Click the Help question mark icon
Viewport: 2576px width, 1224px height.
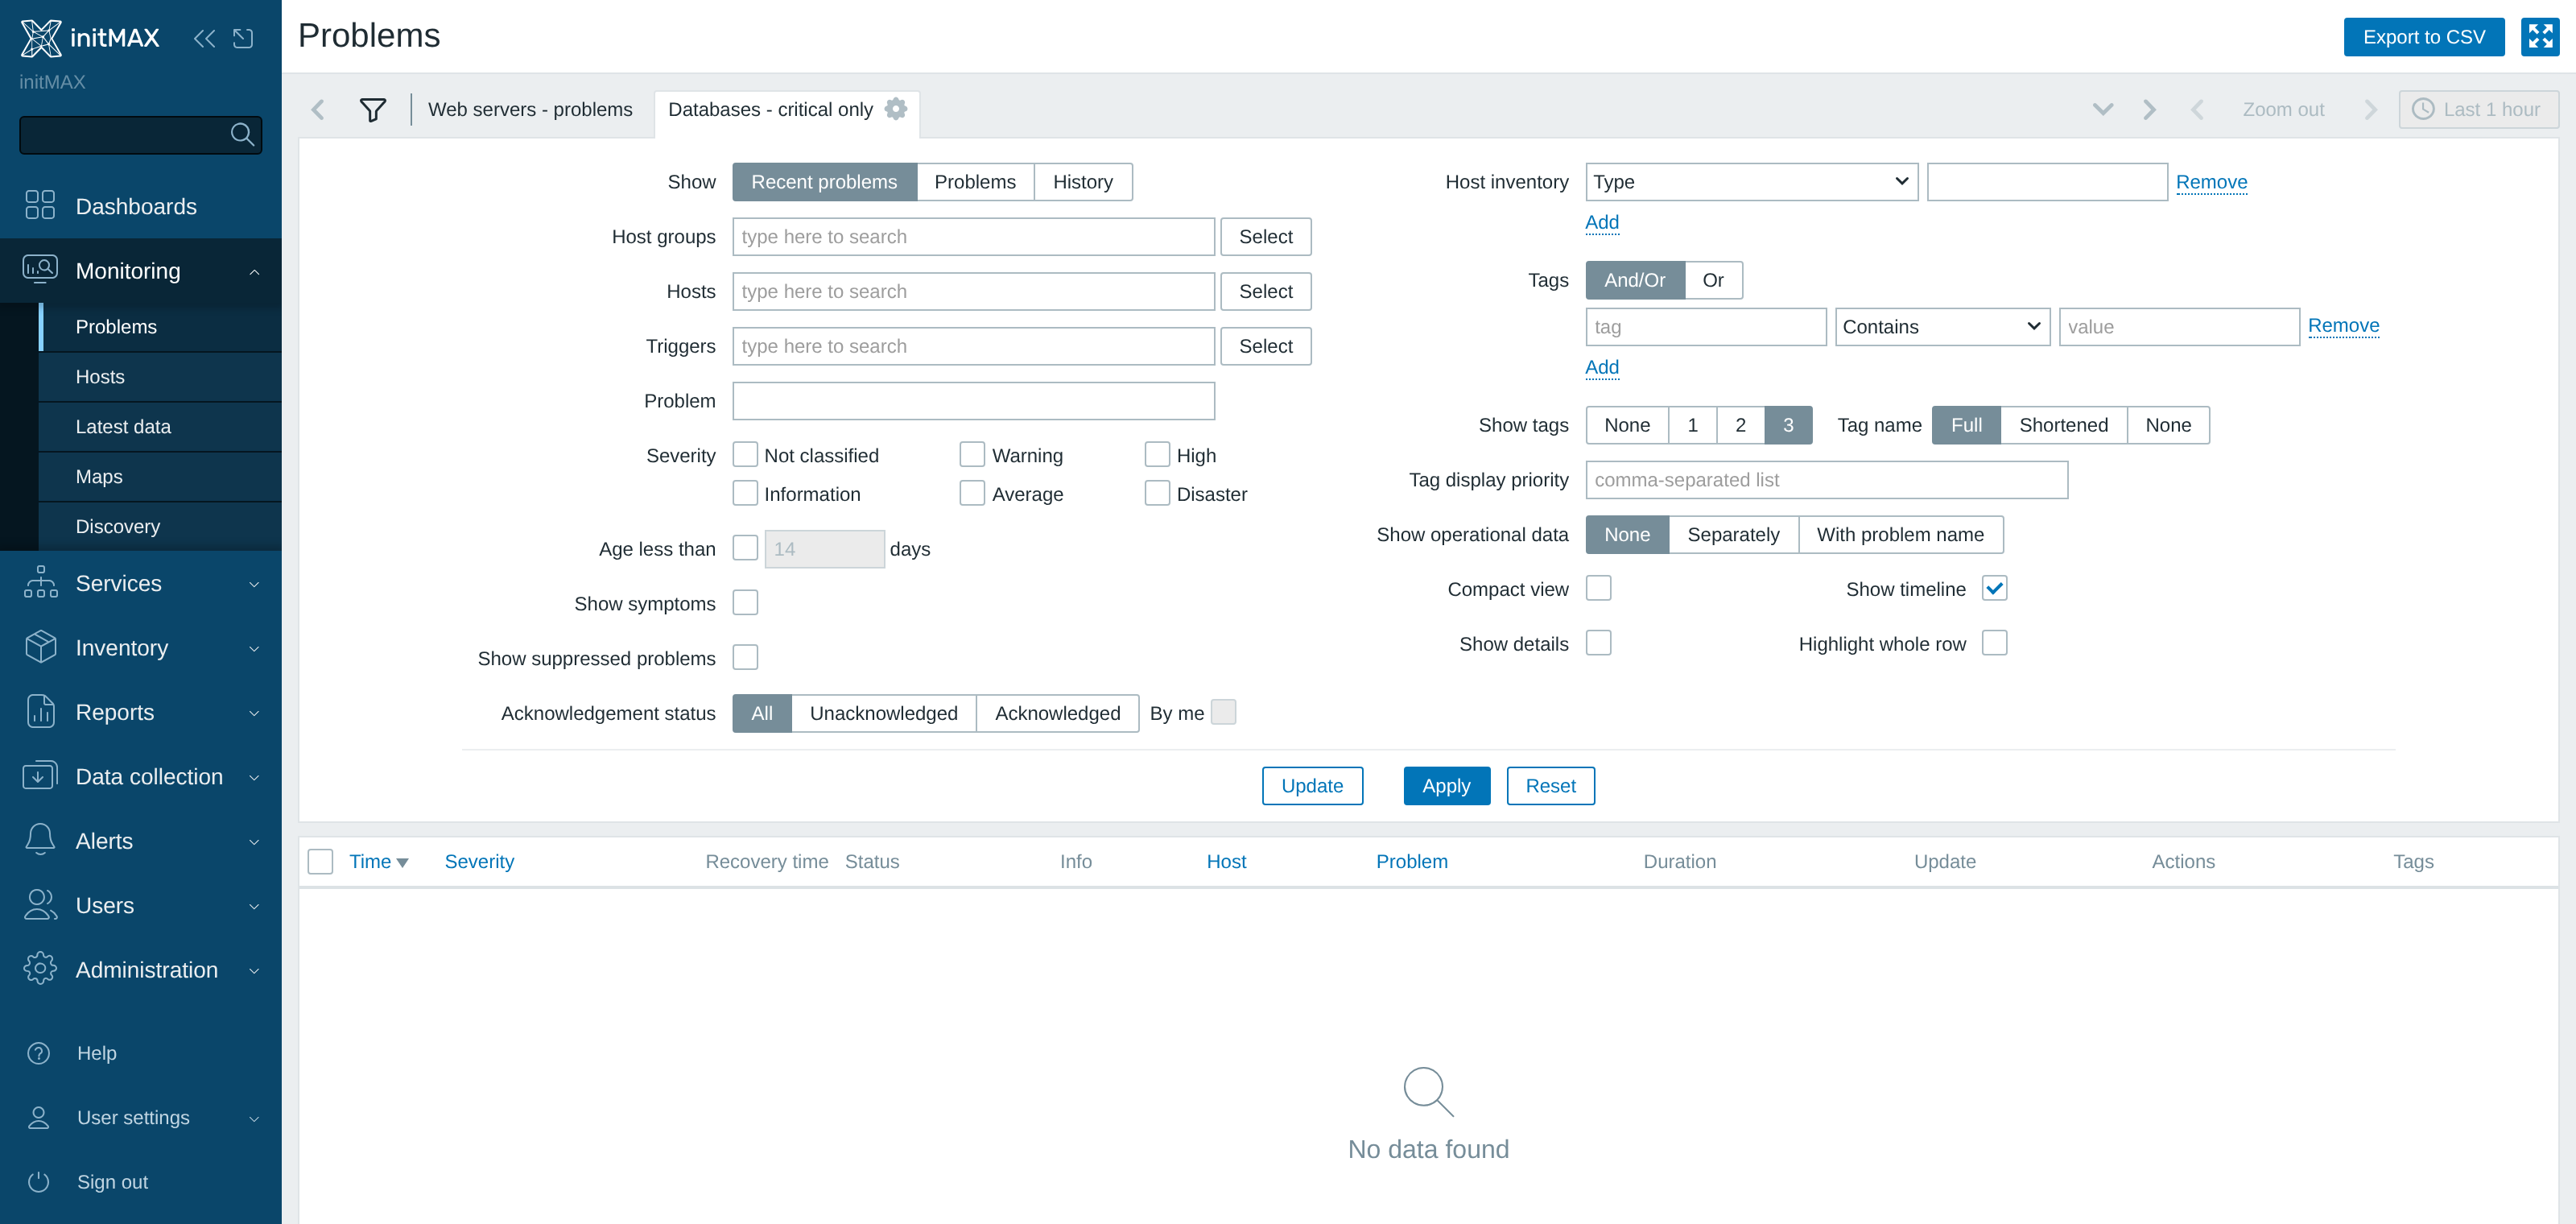[x=39, y=1053]
